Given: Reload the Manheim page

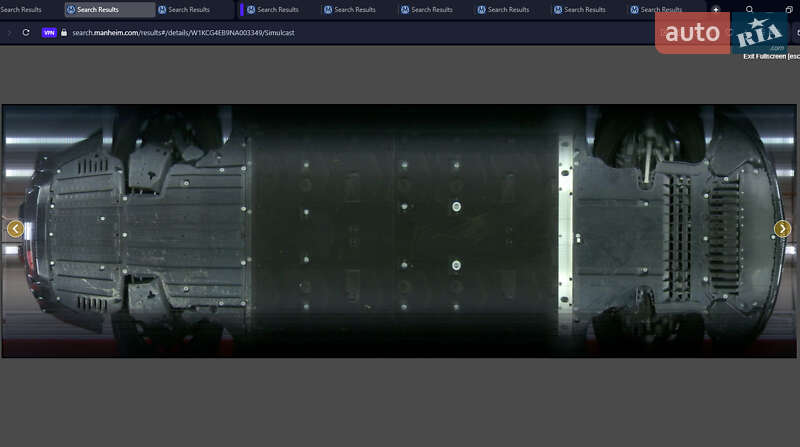Looking at the screenshot, I should point(26,32).
